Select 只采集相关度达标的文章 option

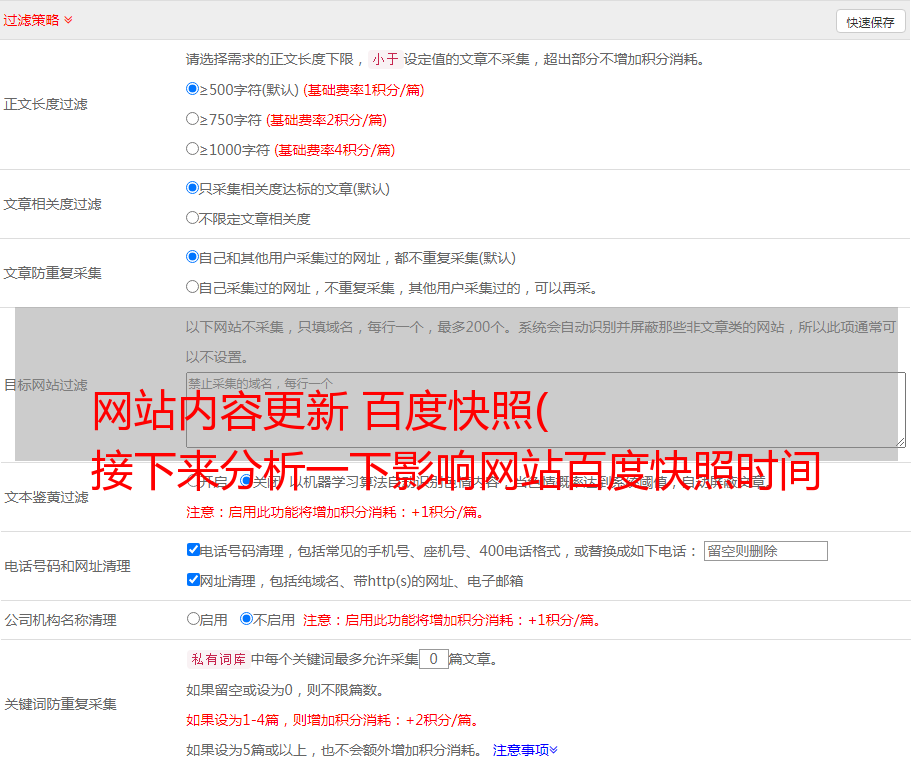193,188
